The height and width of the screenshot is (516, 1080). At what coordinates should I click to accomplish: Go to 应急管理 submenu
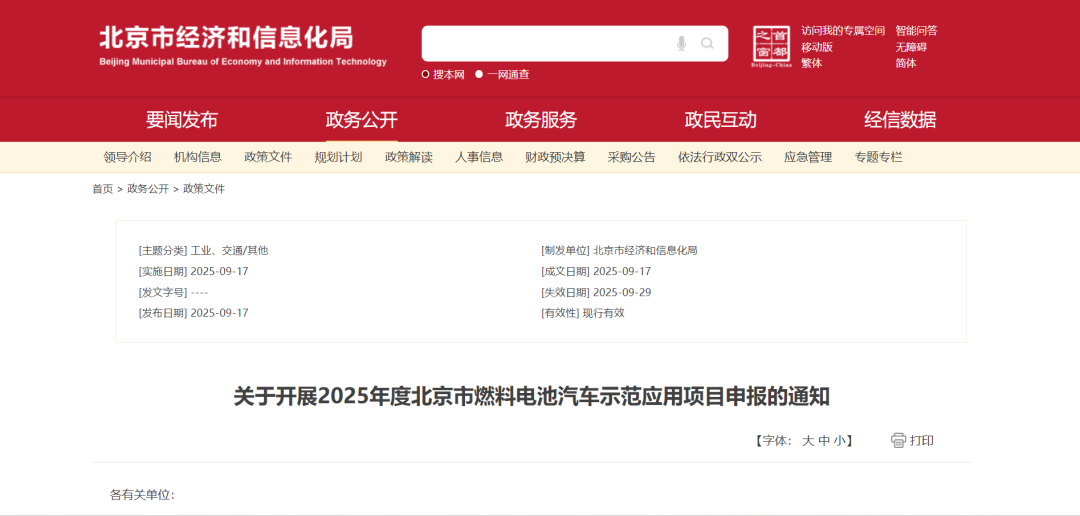(808, 157)
